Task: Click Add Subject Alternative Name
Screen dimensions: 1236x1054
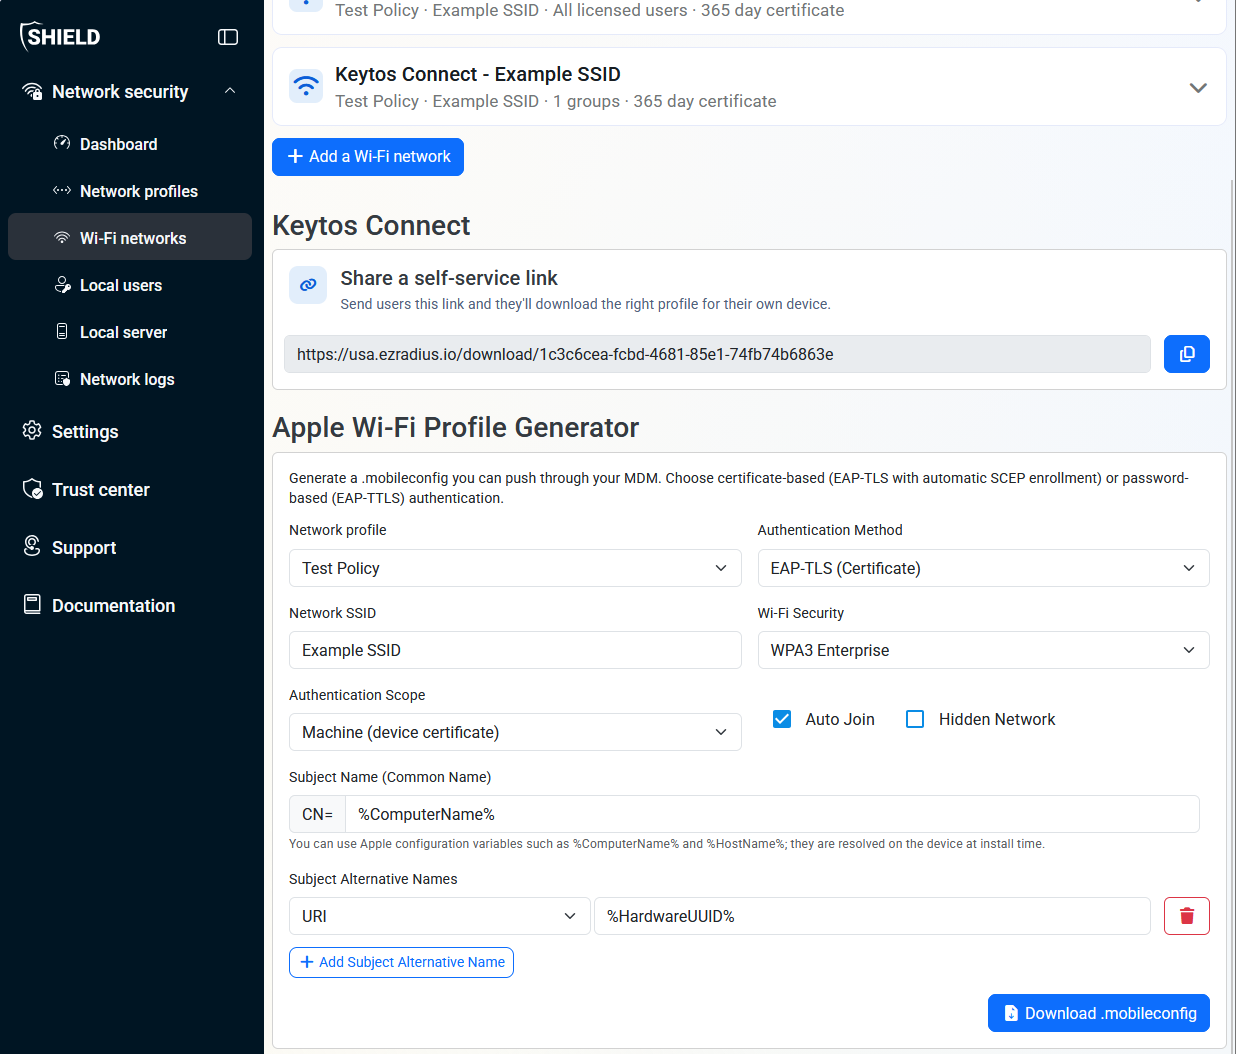Action: pos(401,962)
